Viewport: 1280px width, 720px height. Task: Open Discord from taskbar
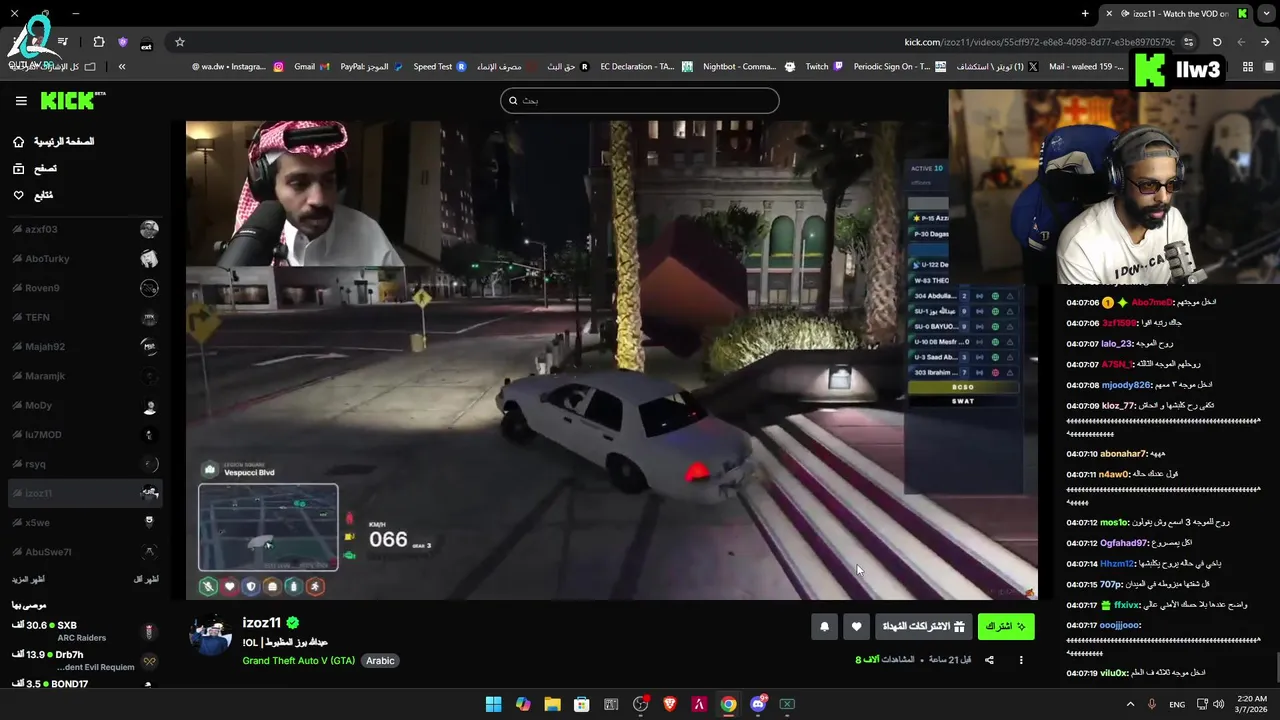(758, 704)
